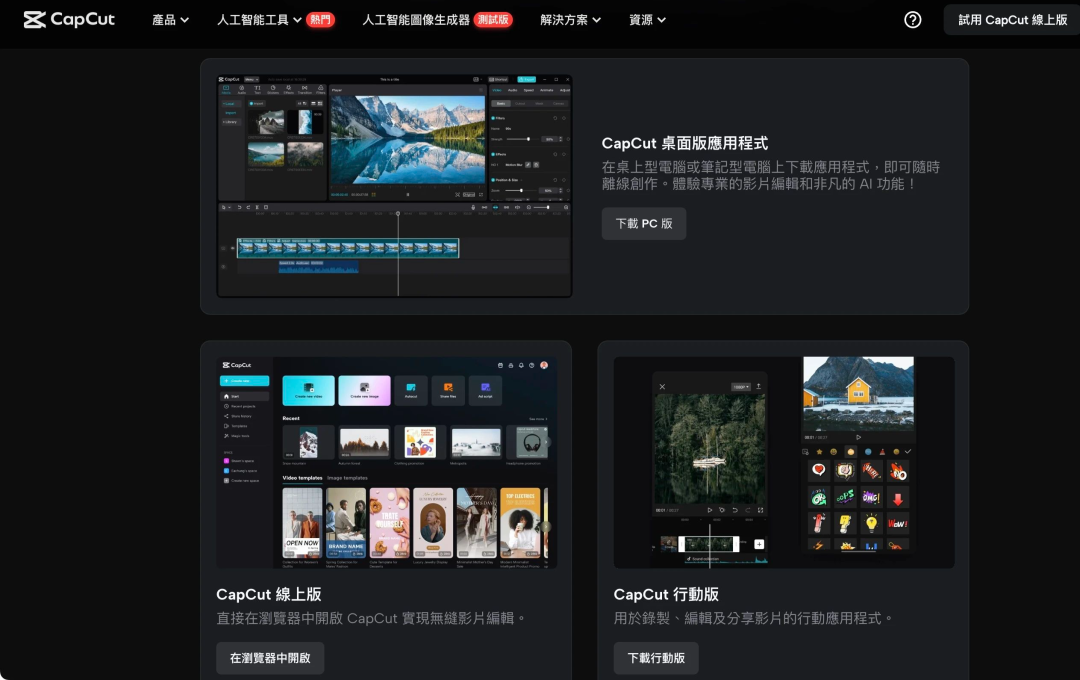Click the Create new video card icon

pos(308,387)
